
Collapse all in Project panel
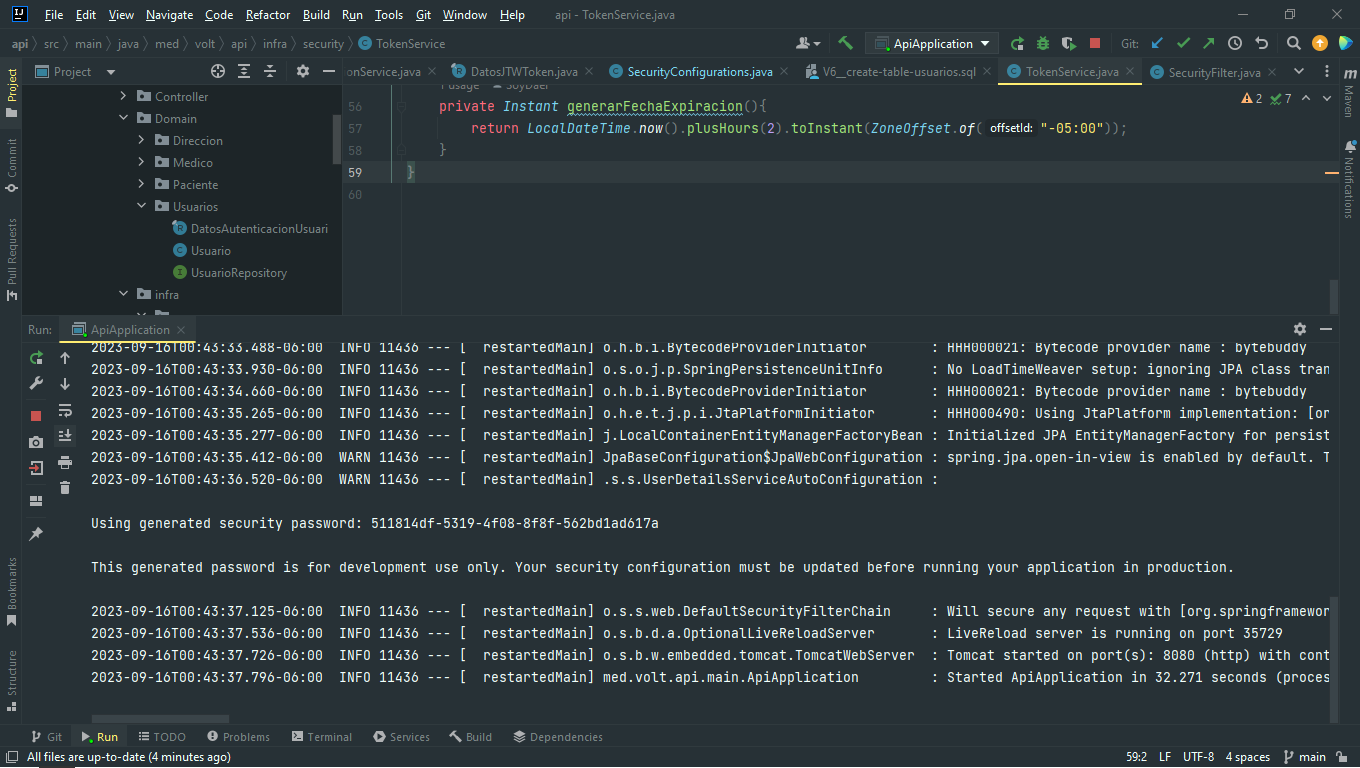(270, 71)
